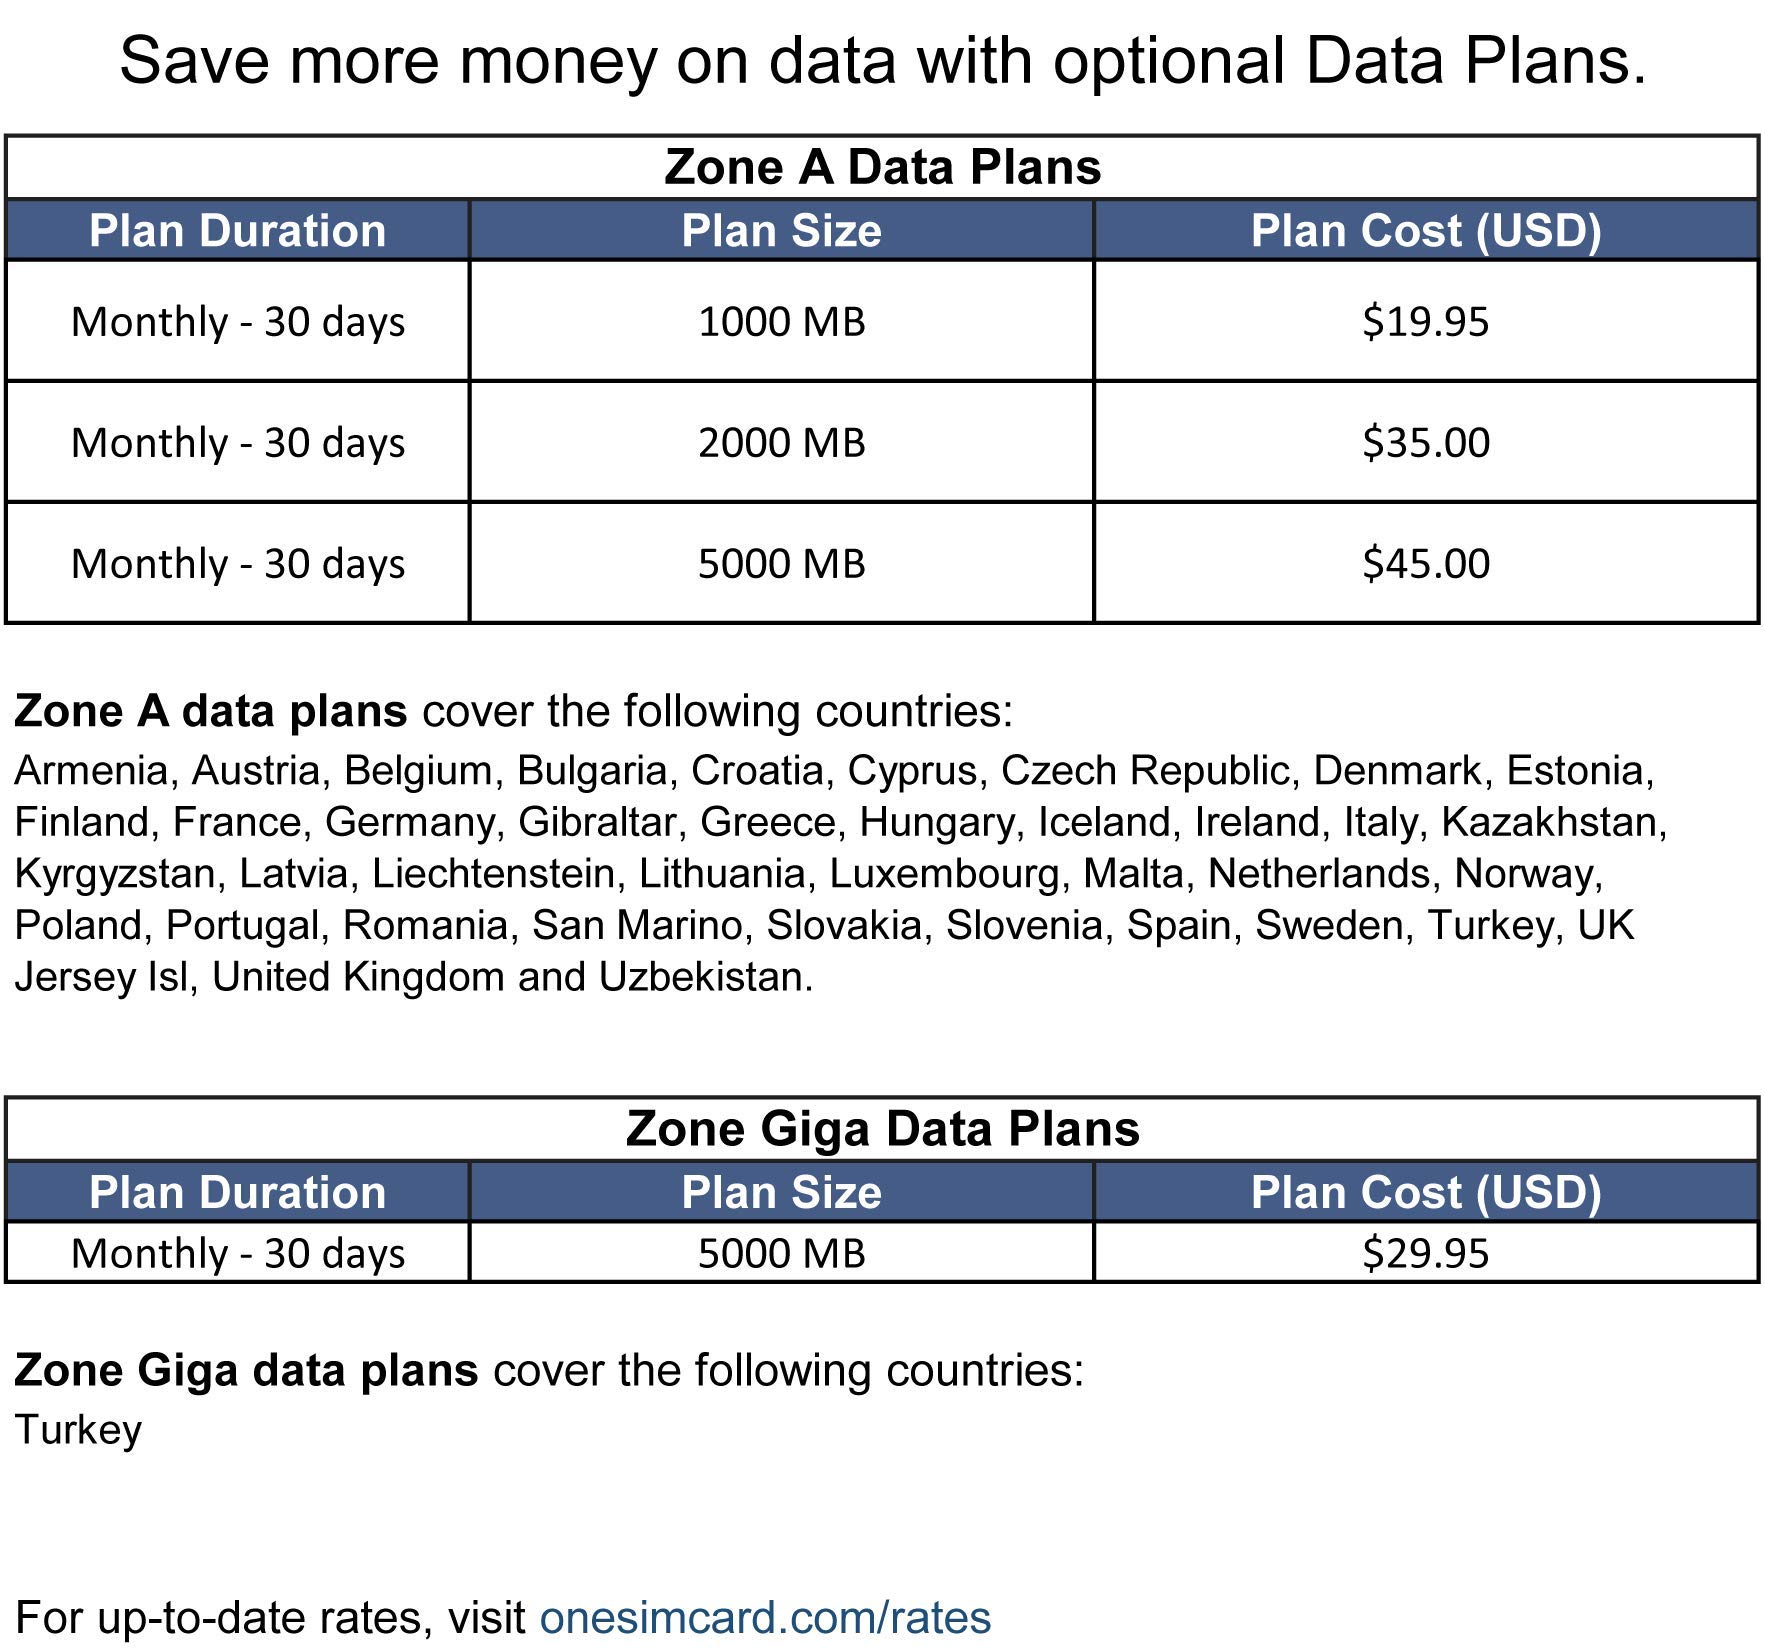Select Plan Duration header in Zone Giga table

pos(237,1193)
